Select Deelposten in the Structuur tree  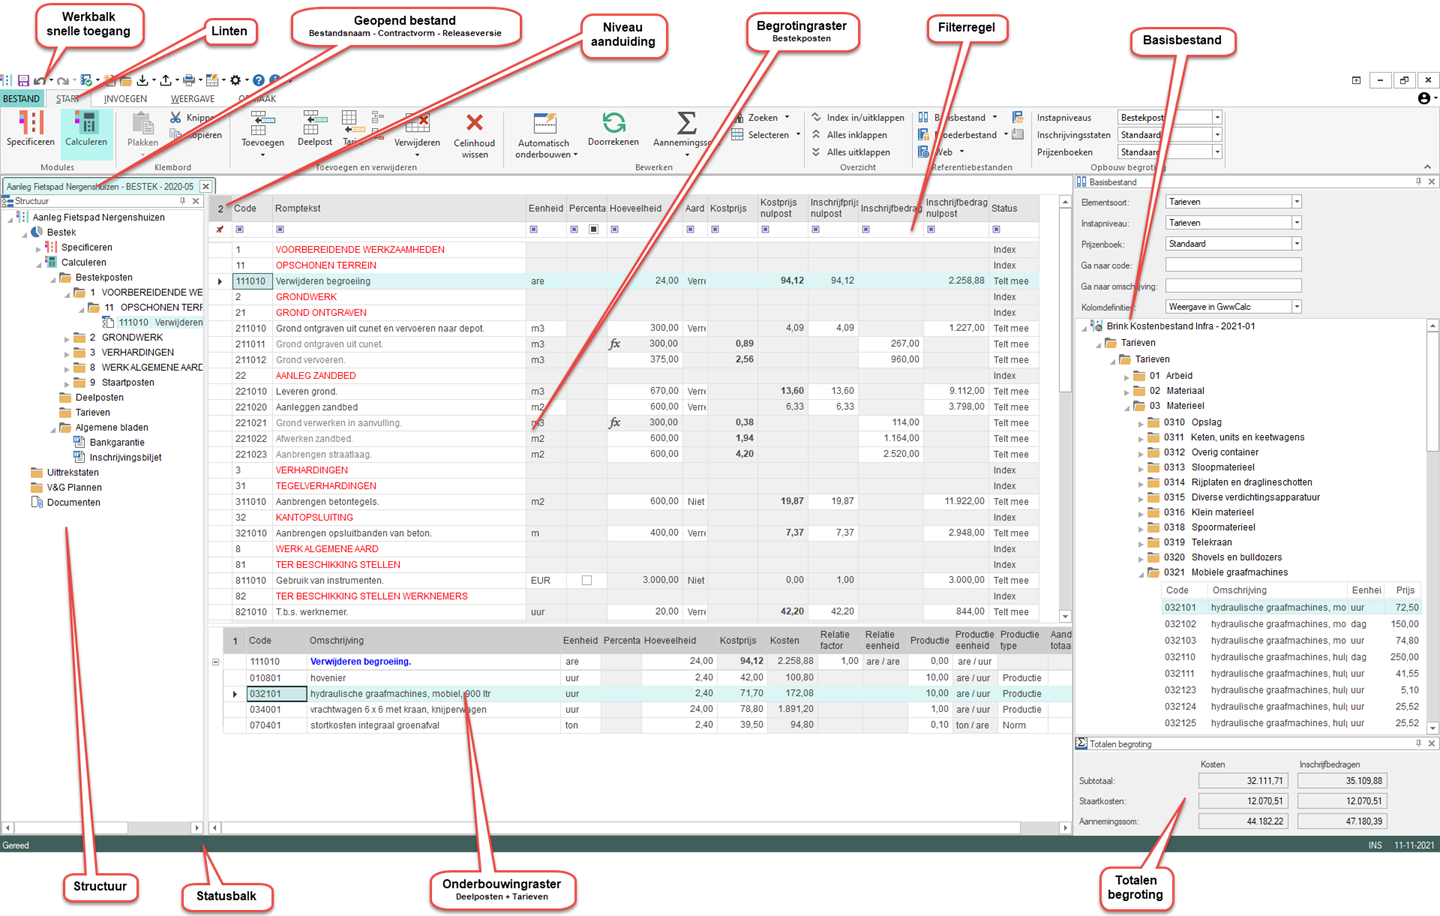click(100, 398)
